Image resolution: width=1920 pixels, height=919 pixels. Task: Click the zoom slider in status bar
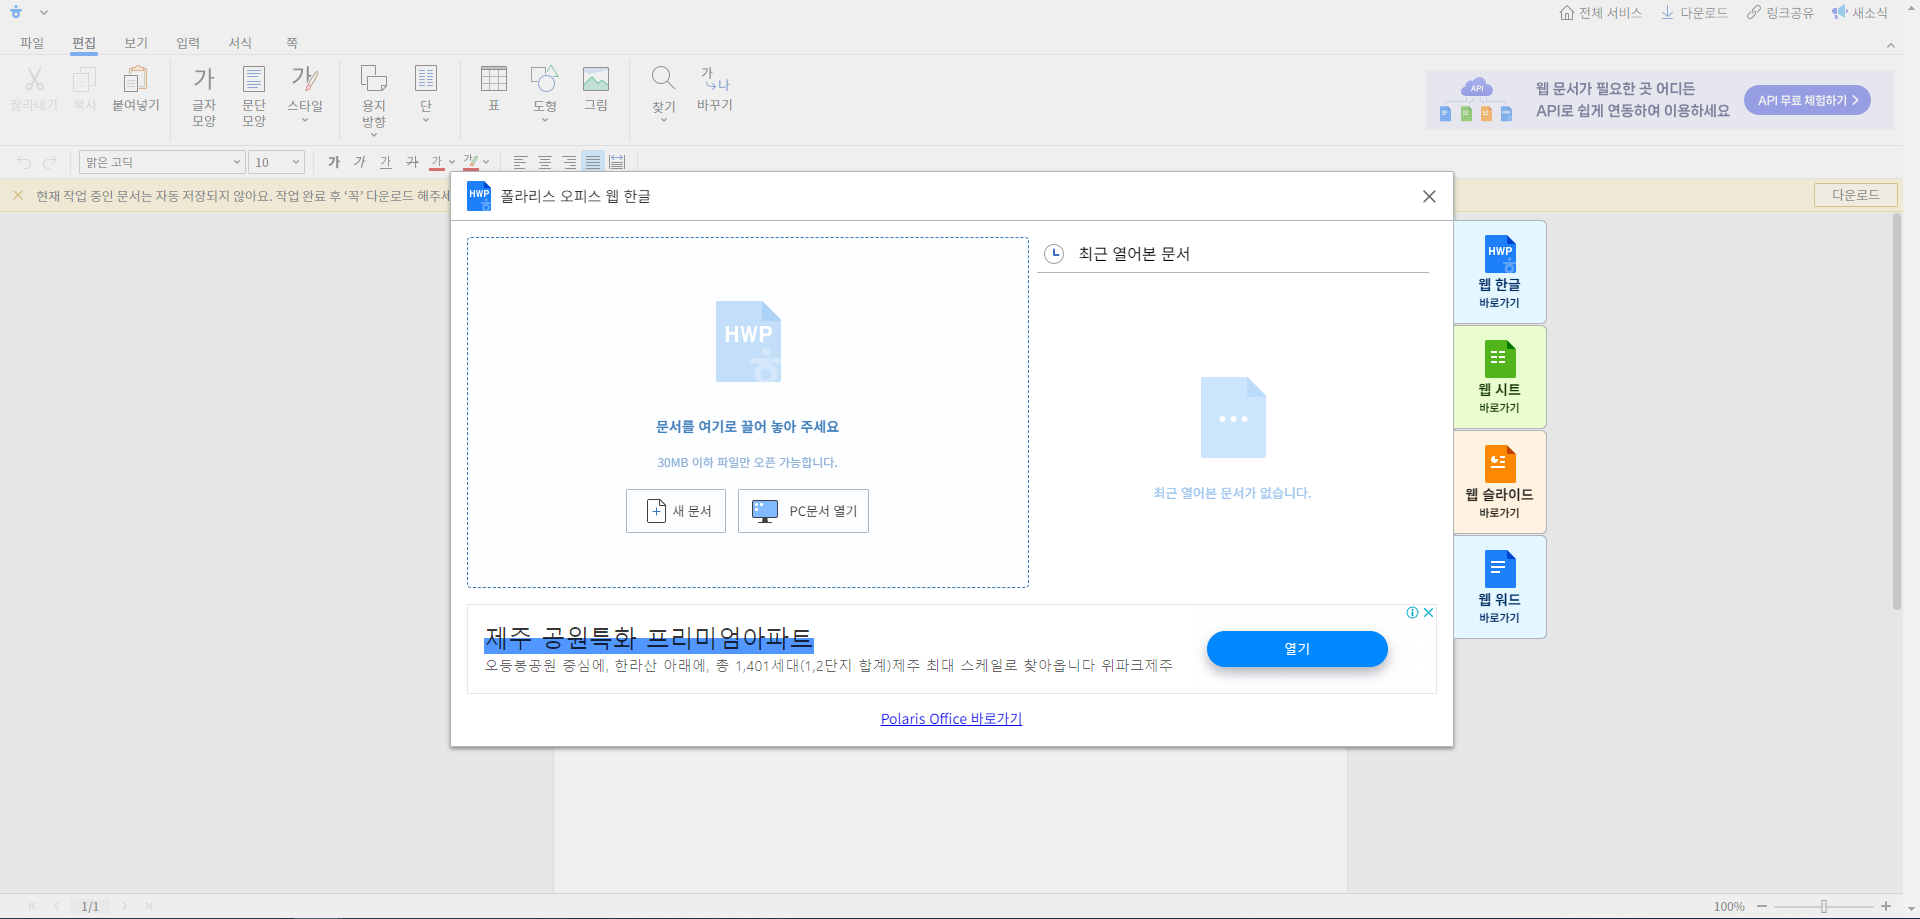[x=1823, y=906]
